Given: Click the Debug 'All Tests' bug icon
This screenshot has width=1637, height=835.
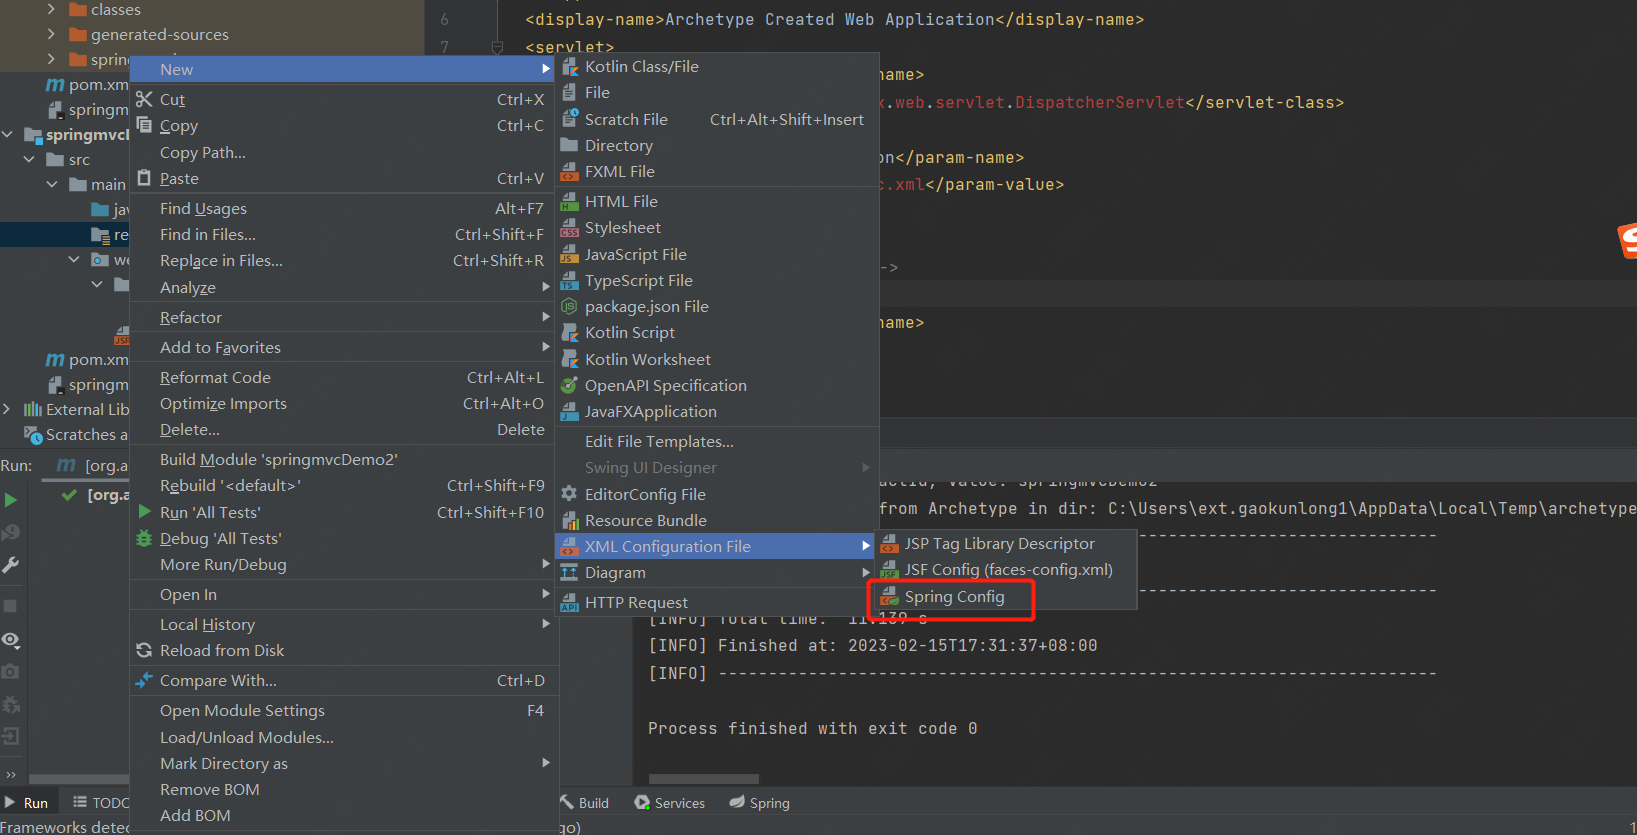Looking at the screenshot, I should [144, 539].
